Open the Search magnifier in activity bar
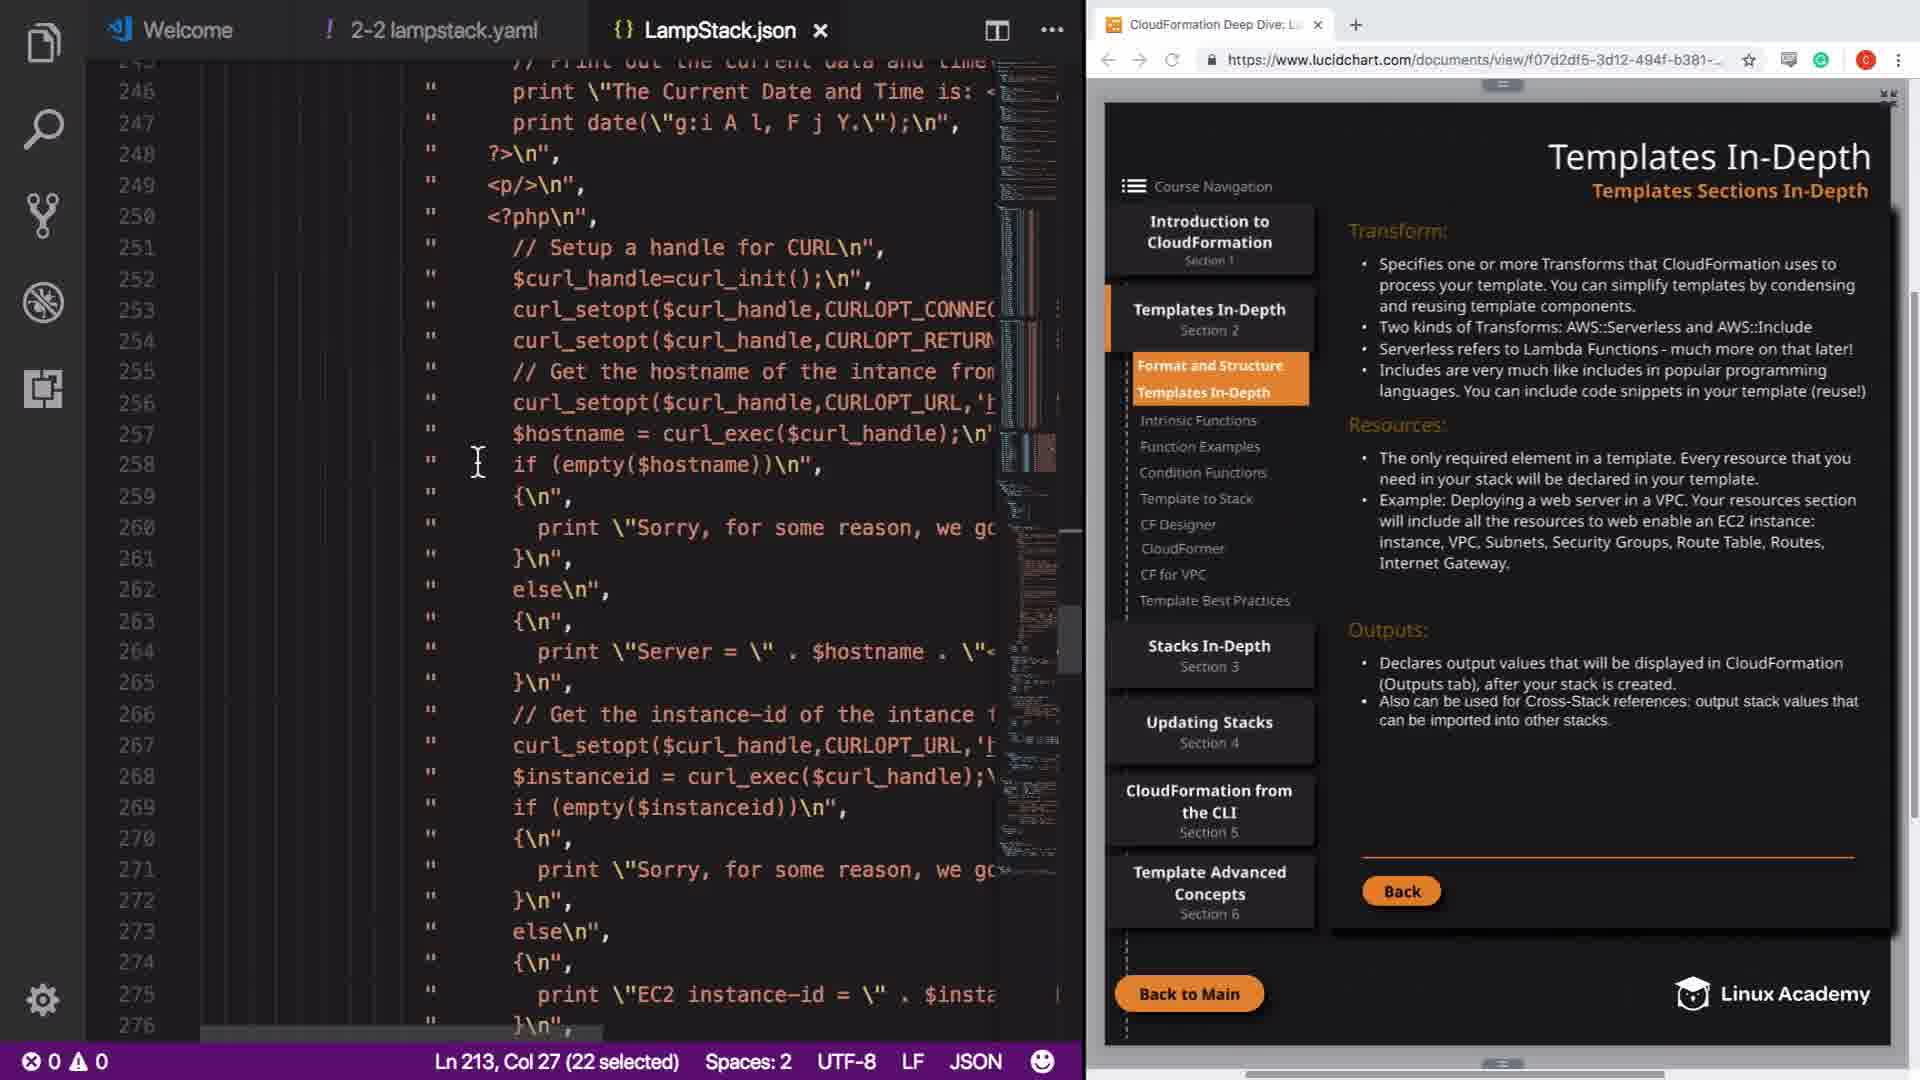Viewport: 1920px width, 1080px height. click(x=43, y=129)
